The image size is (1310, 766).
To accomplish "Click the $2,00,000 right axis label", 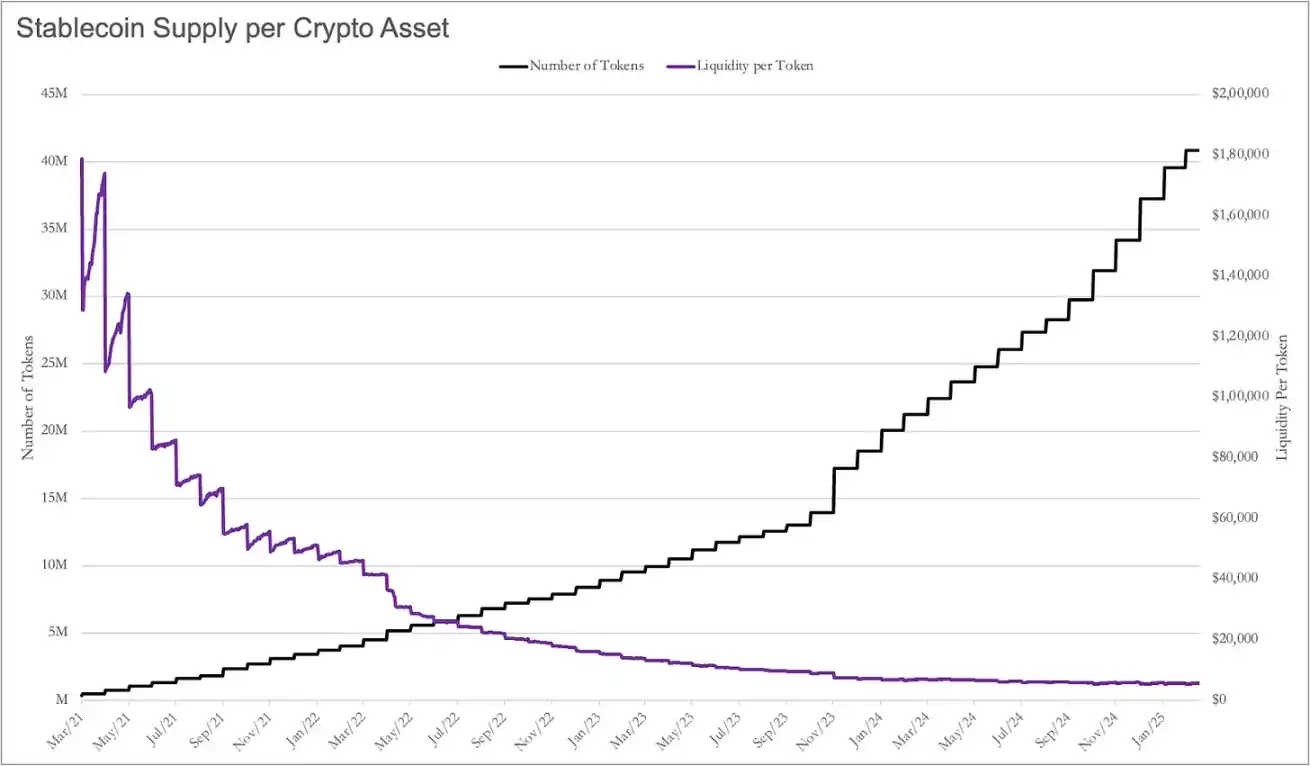I will (1241, 93).
